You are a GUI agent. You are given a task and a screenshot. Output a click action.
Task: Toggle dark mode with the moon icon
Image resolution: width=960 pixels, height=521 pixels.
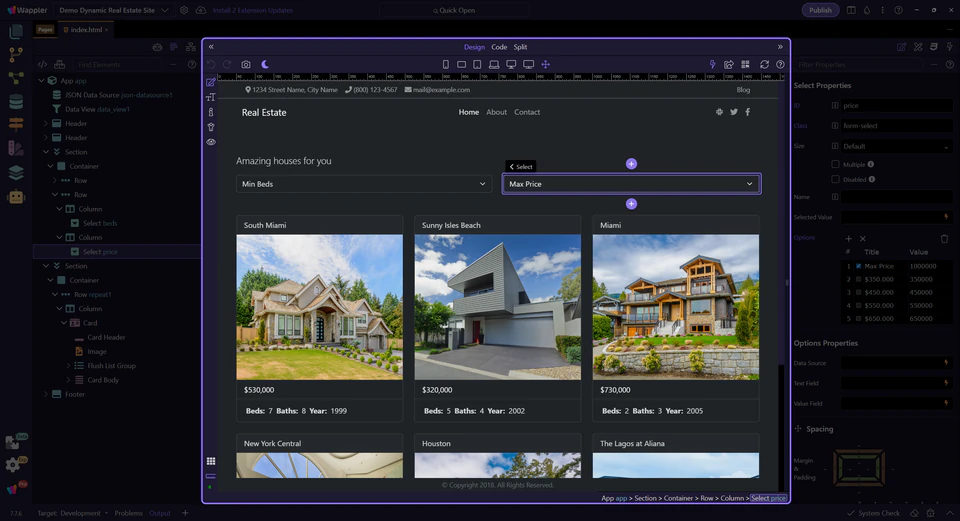tap(266, 64)
